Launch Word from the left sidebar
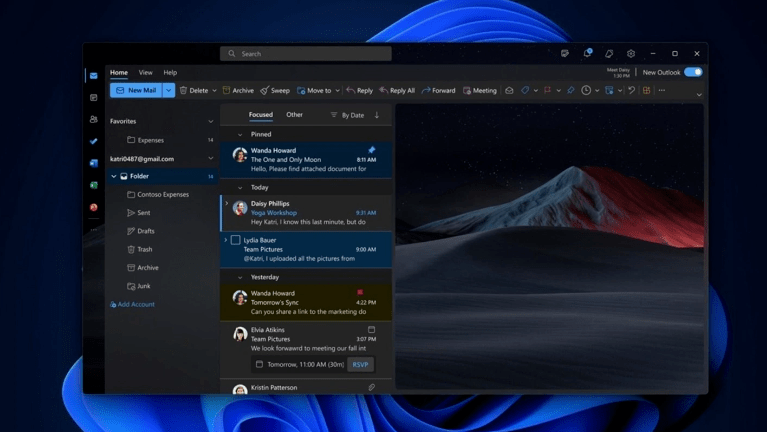This screenshot has width=767, height=432. (x=93, y=163)
